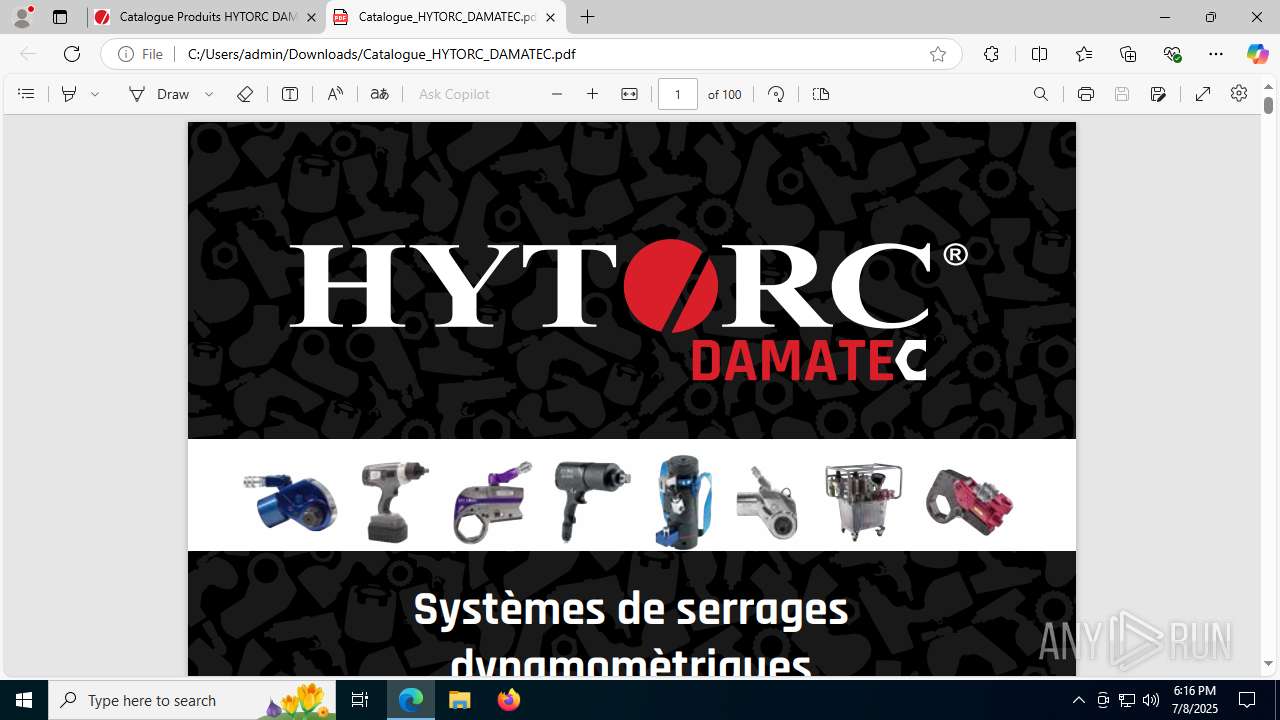
Task: Open PDF viewer settings gear
Action: (1239, 93)
